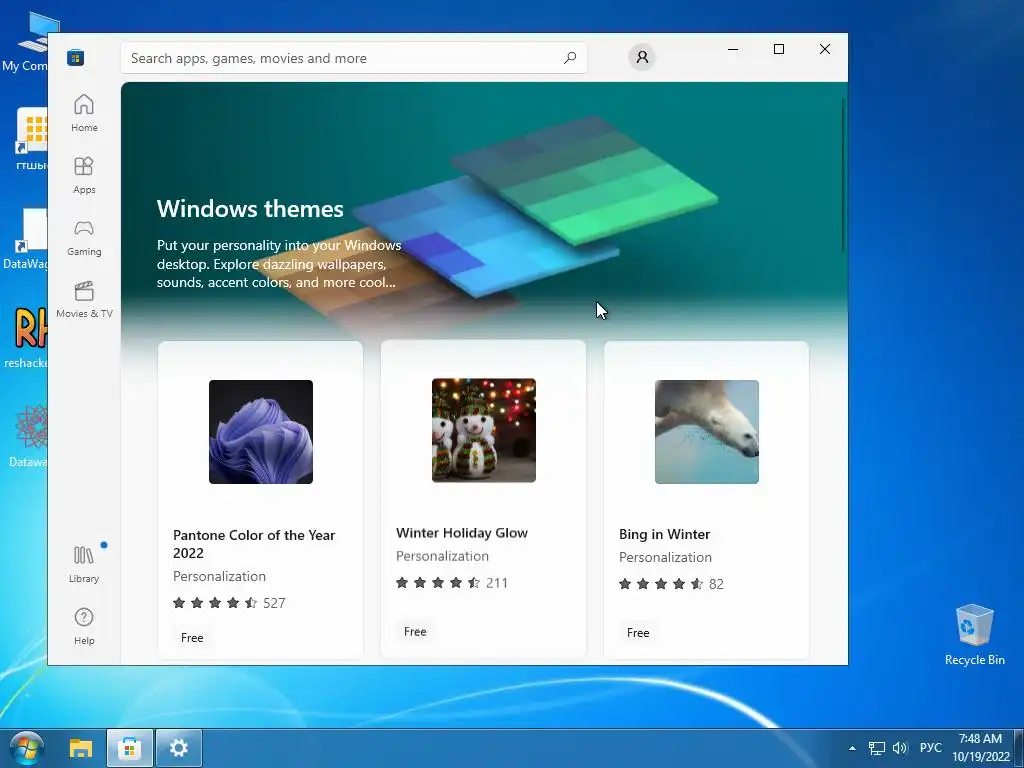1024x768 pixels.
Task: Open Settings gear in the taskbar
Action: [x=179, y=748]
